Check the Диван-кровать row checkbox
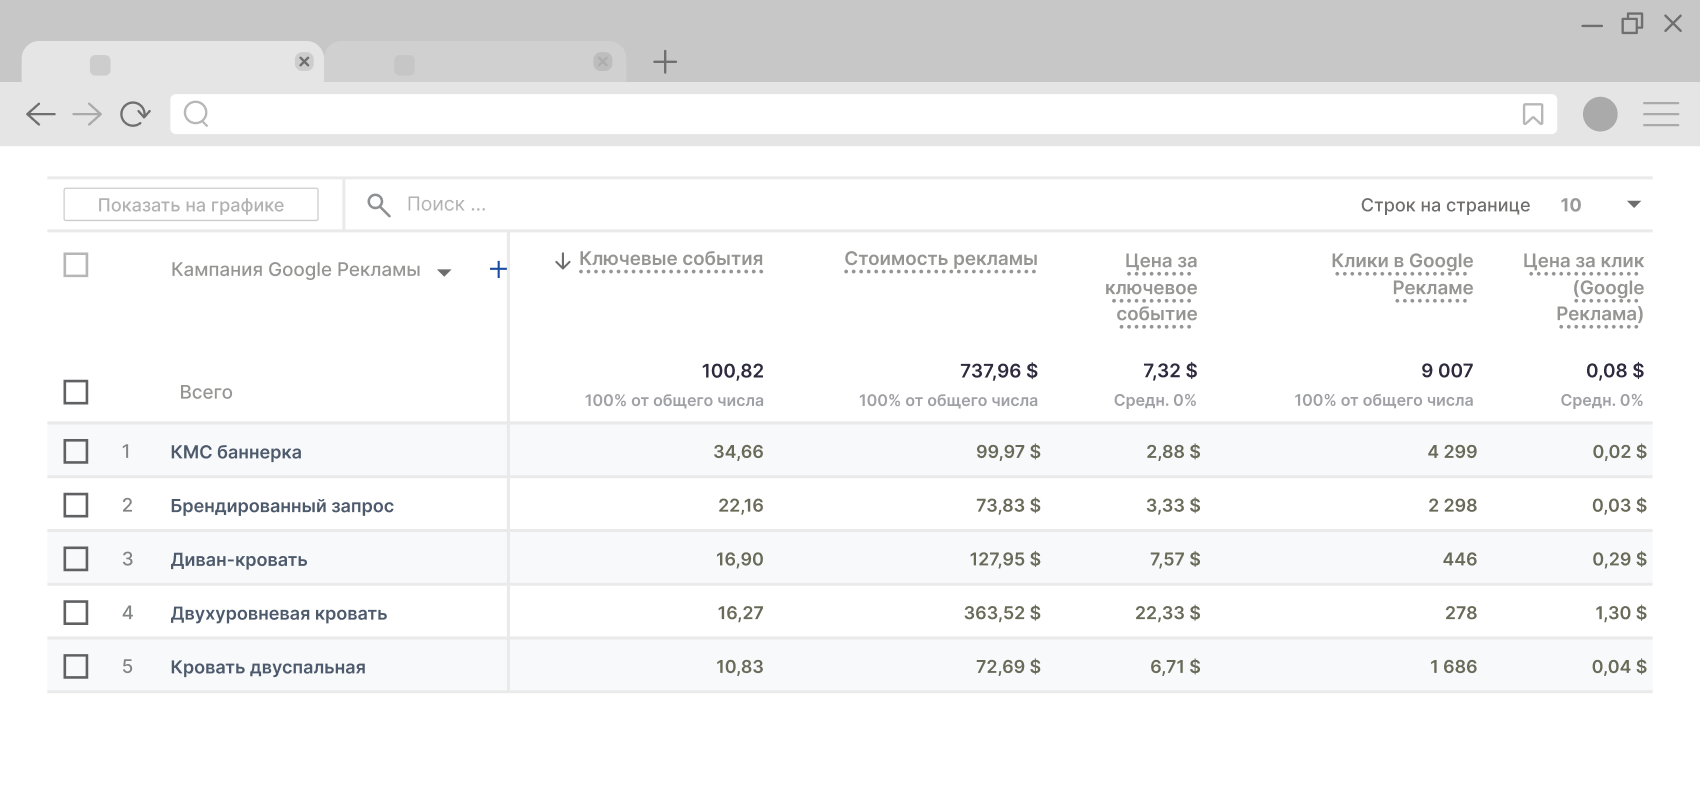Image resolution: width=1700 pixels, height=786 pixels. (76, 559)
